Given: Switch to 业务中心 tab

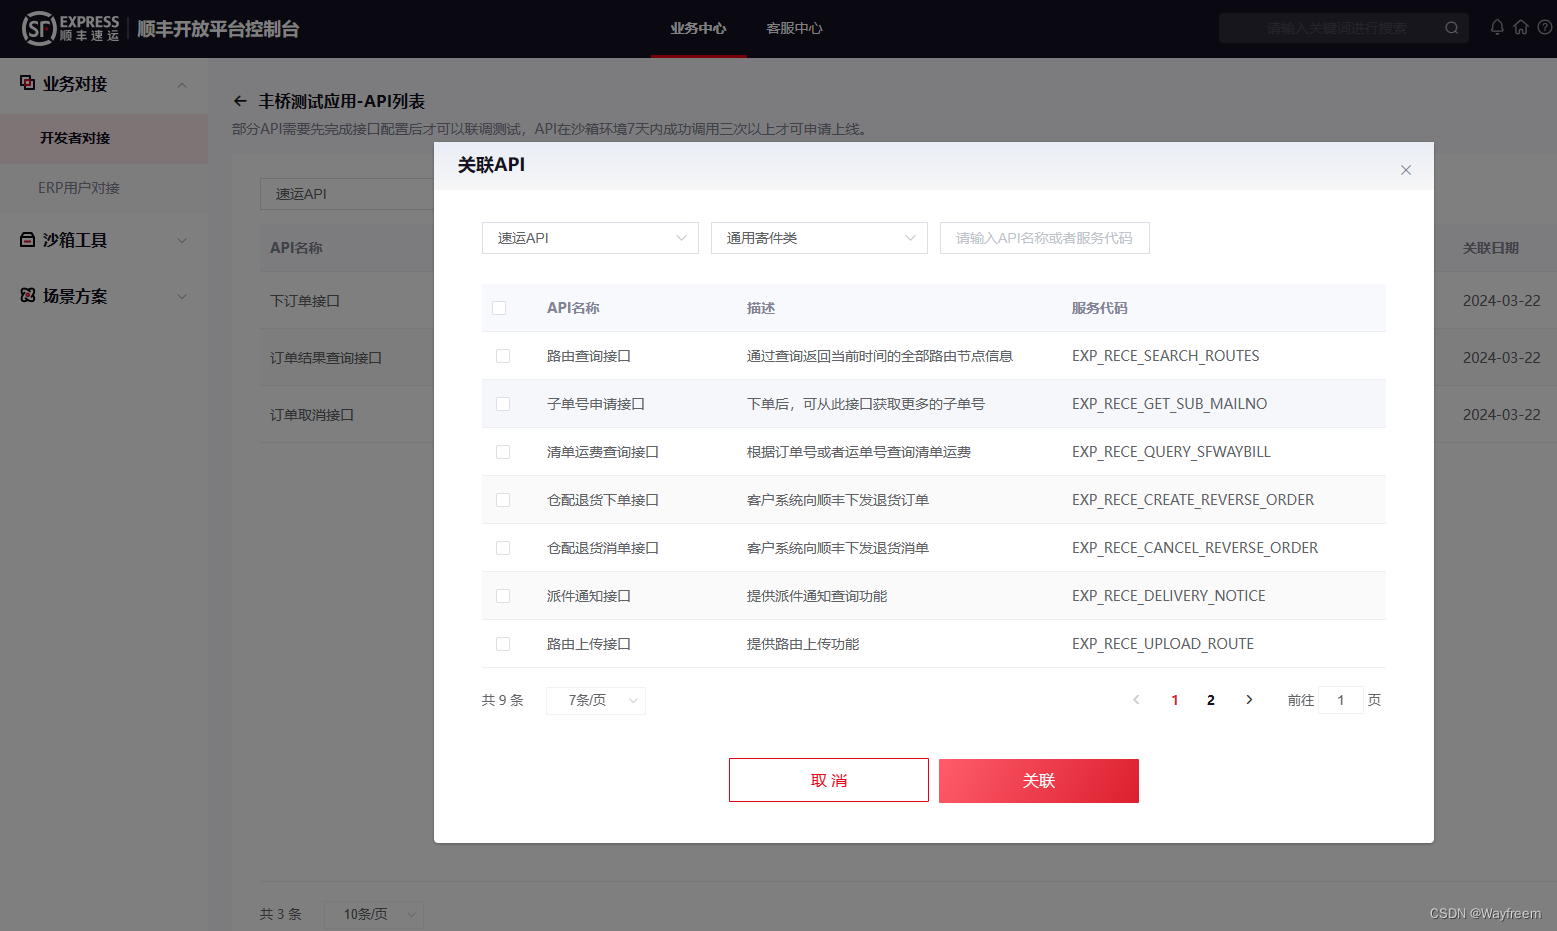Looking at the screenshot, I should click(x=698, y=28).
